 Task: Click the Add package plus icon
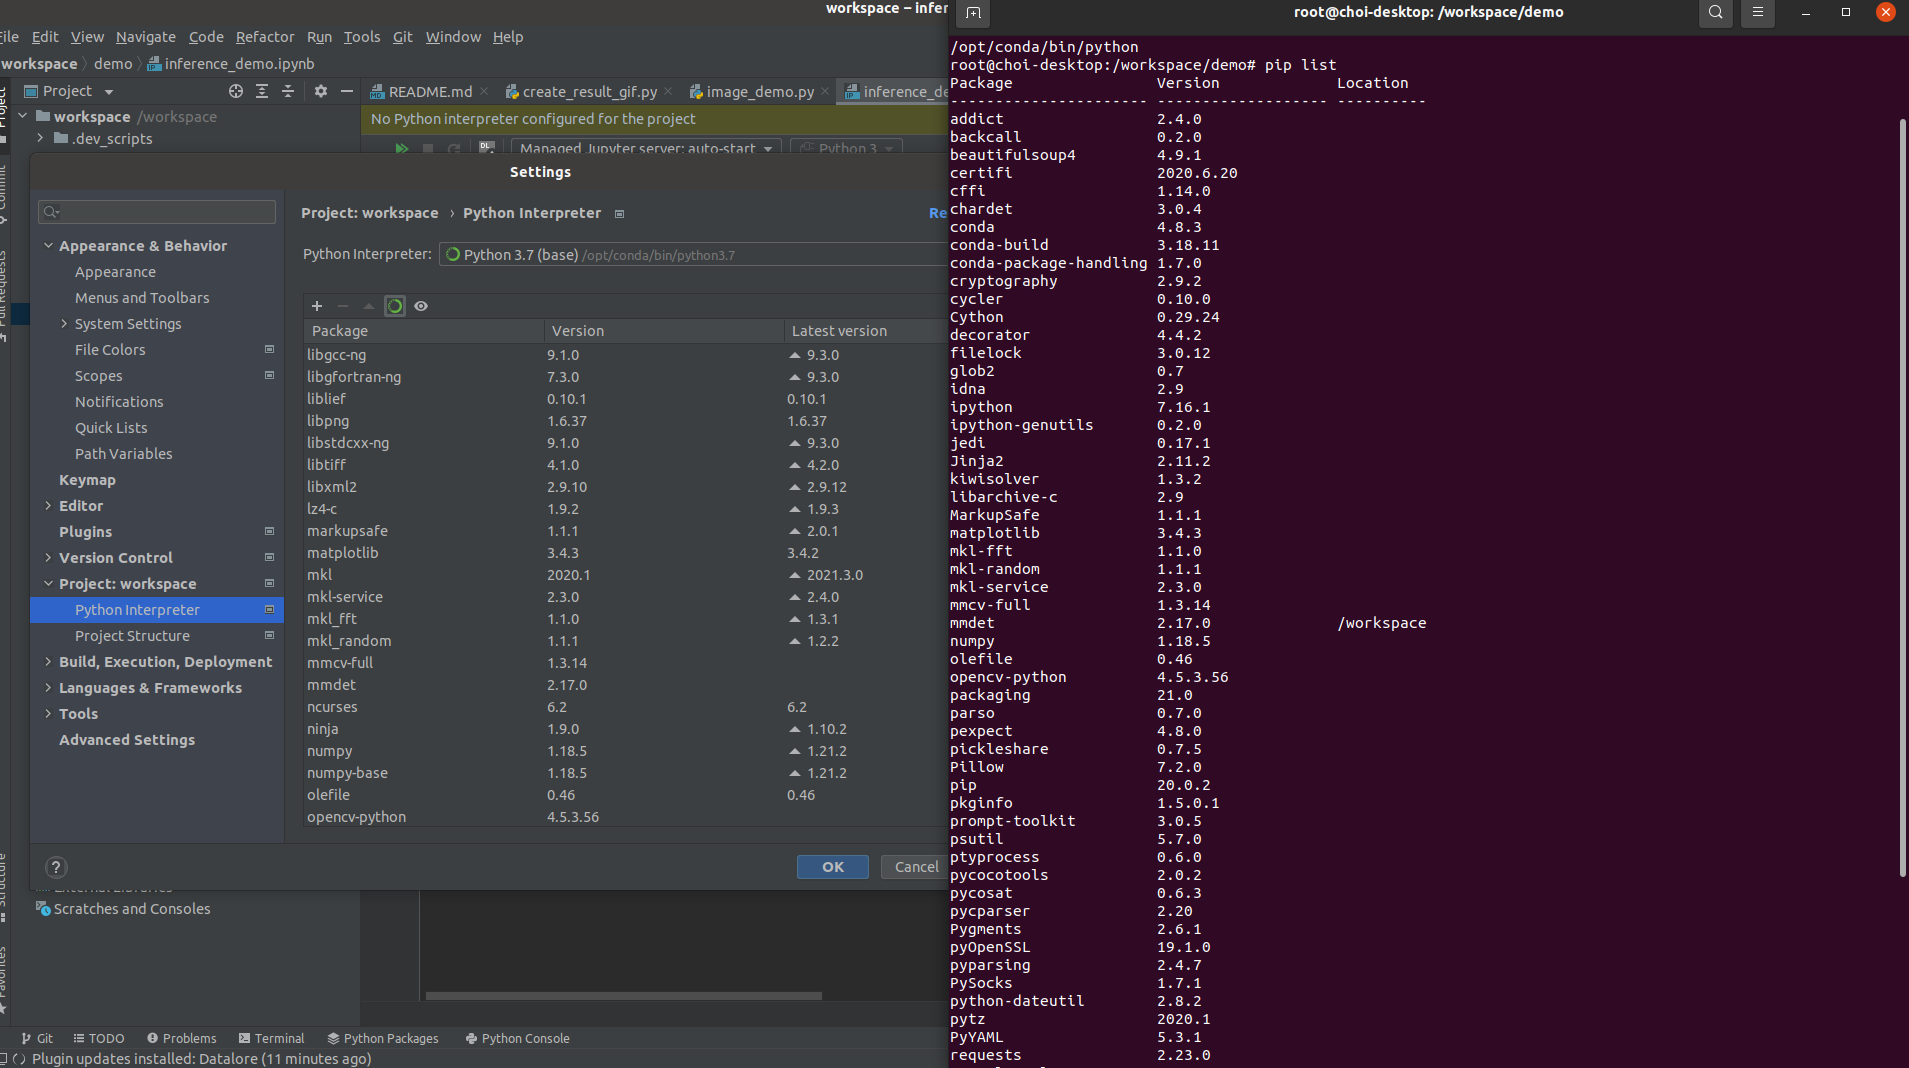(317, 306)
